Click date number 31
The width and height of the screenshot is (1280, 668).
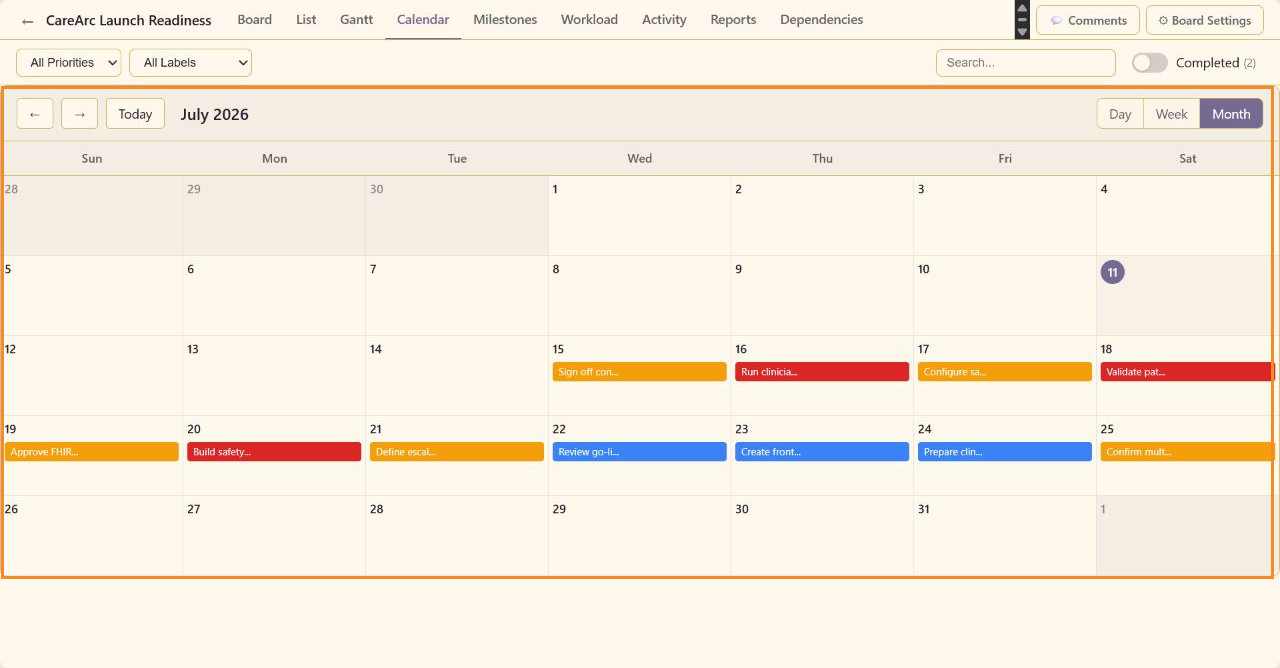click(x=923, y=509)
